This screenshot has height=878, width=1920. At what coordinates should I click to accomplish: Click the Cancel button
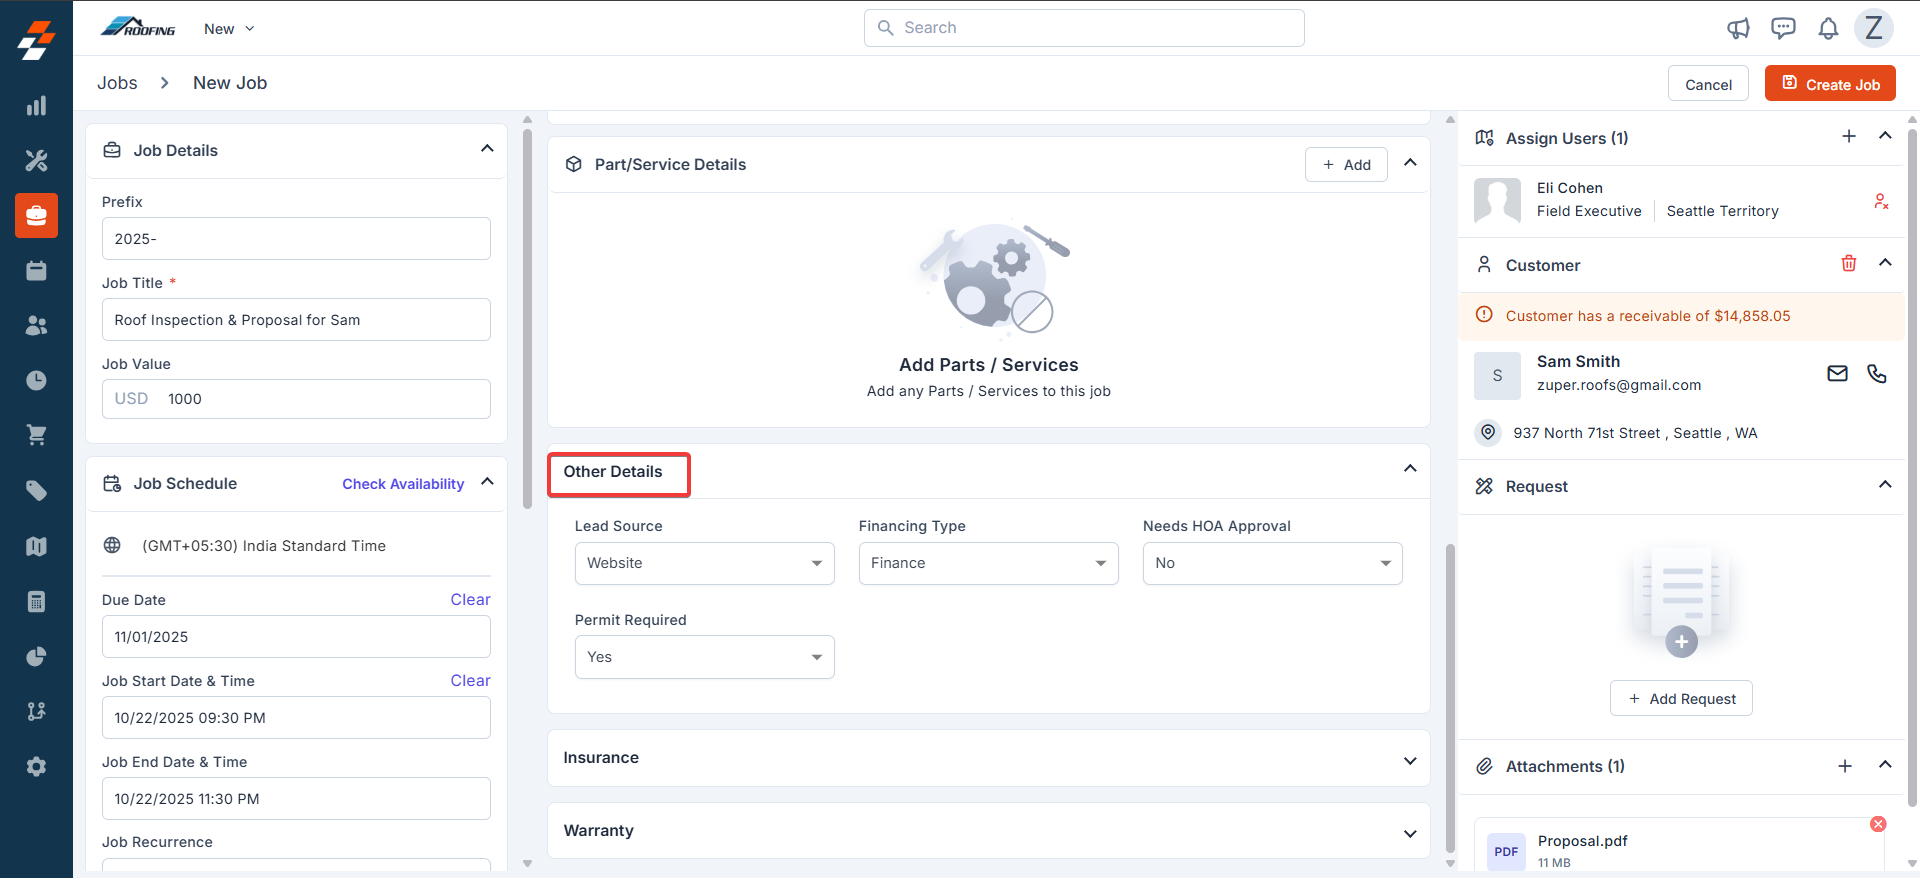(x=1708, y=84)
